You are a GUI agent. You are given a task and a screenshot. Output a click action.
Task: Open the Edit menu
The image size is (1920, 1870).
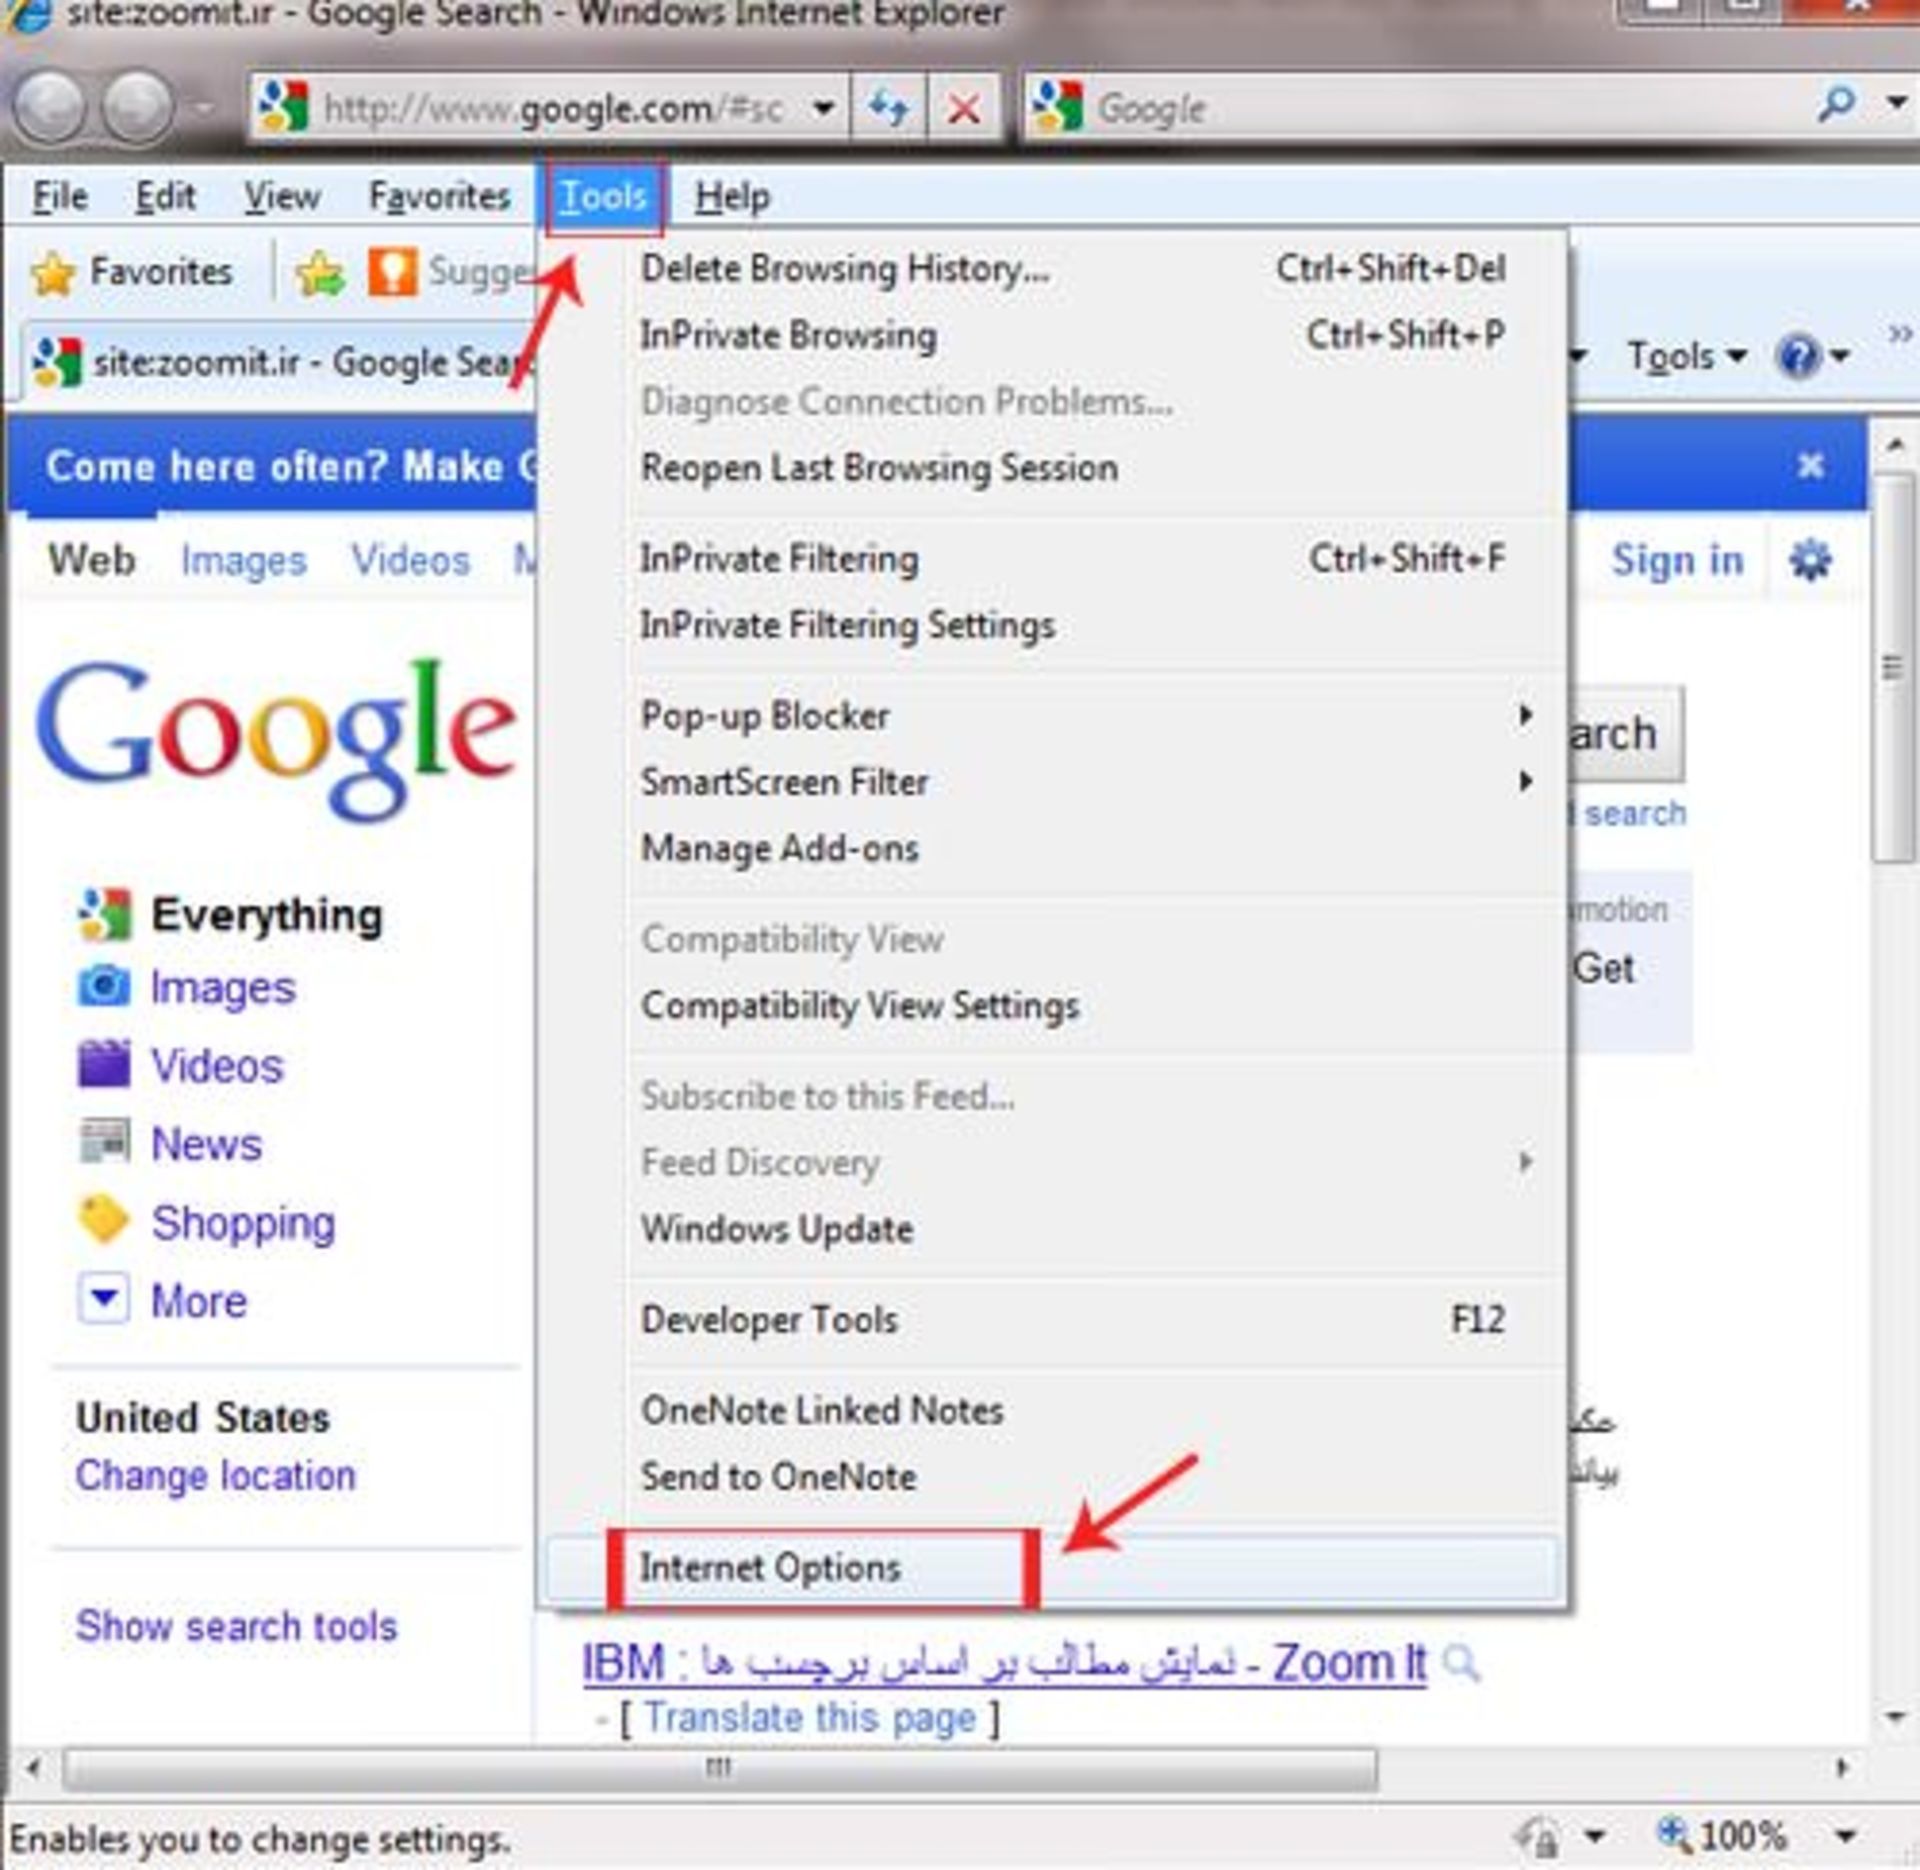point(165,196)
